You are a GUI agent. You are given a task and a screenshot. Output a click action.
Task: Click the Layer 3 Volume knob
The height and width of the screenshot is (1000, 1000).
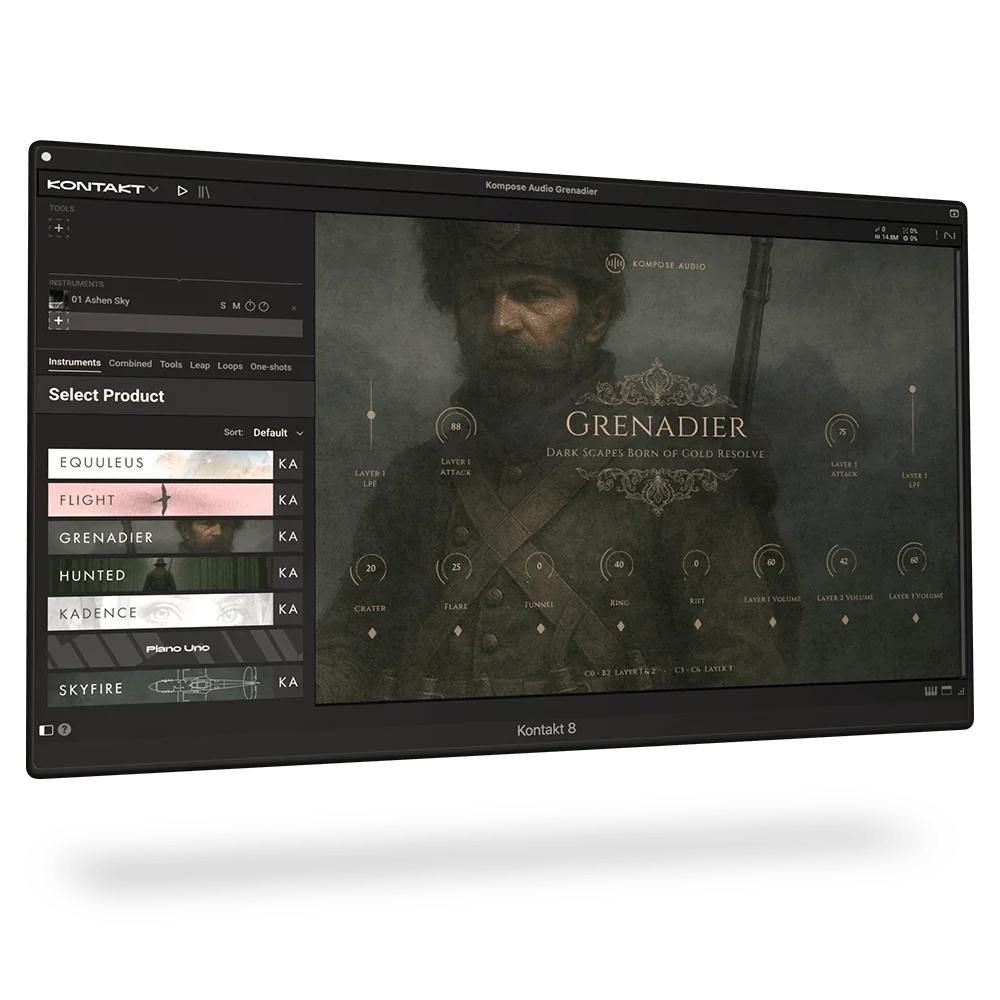(913, 560)
